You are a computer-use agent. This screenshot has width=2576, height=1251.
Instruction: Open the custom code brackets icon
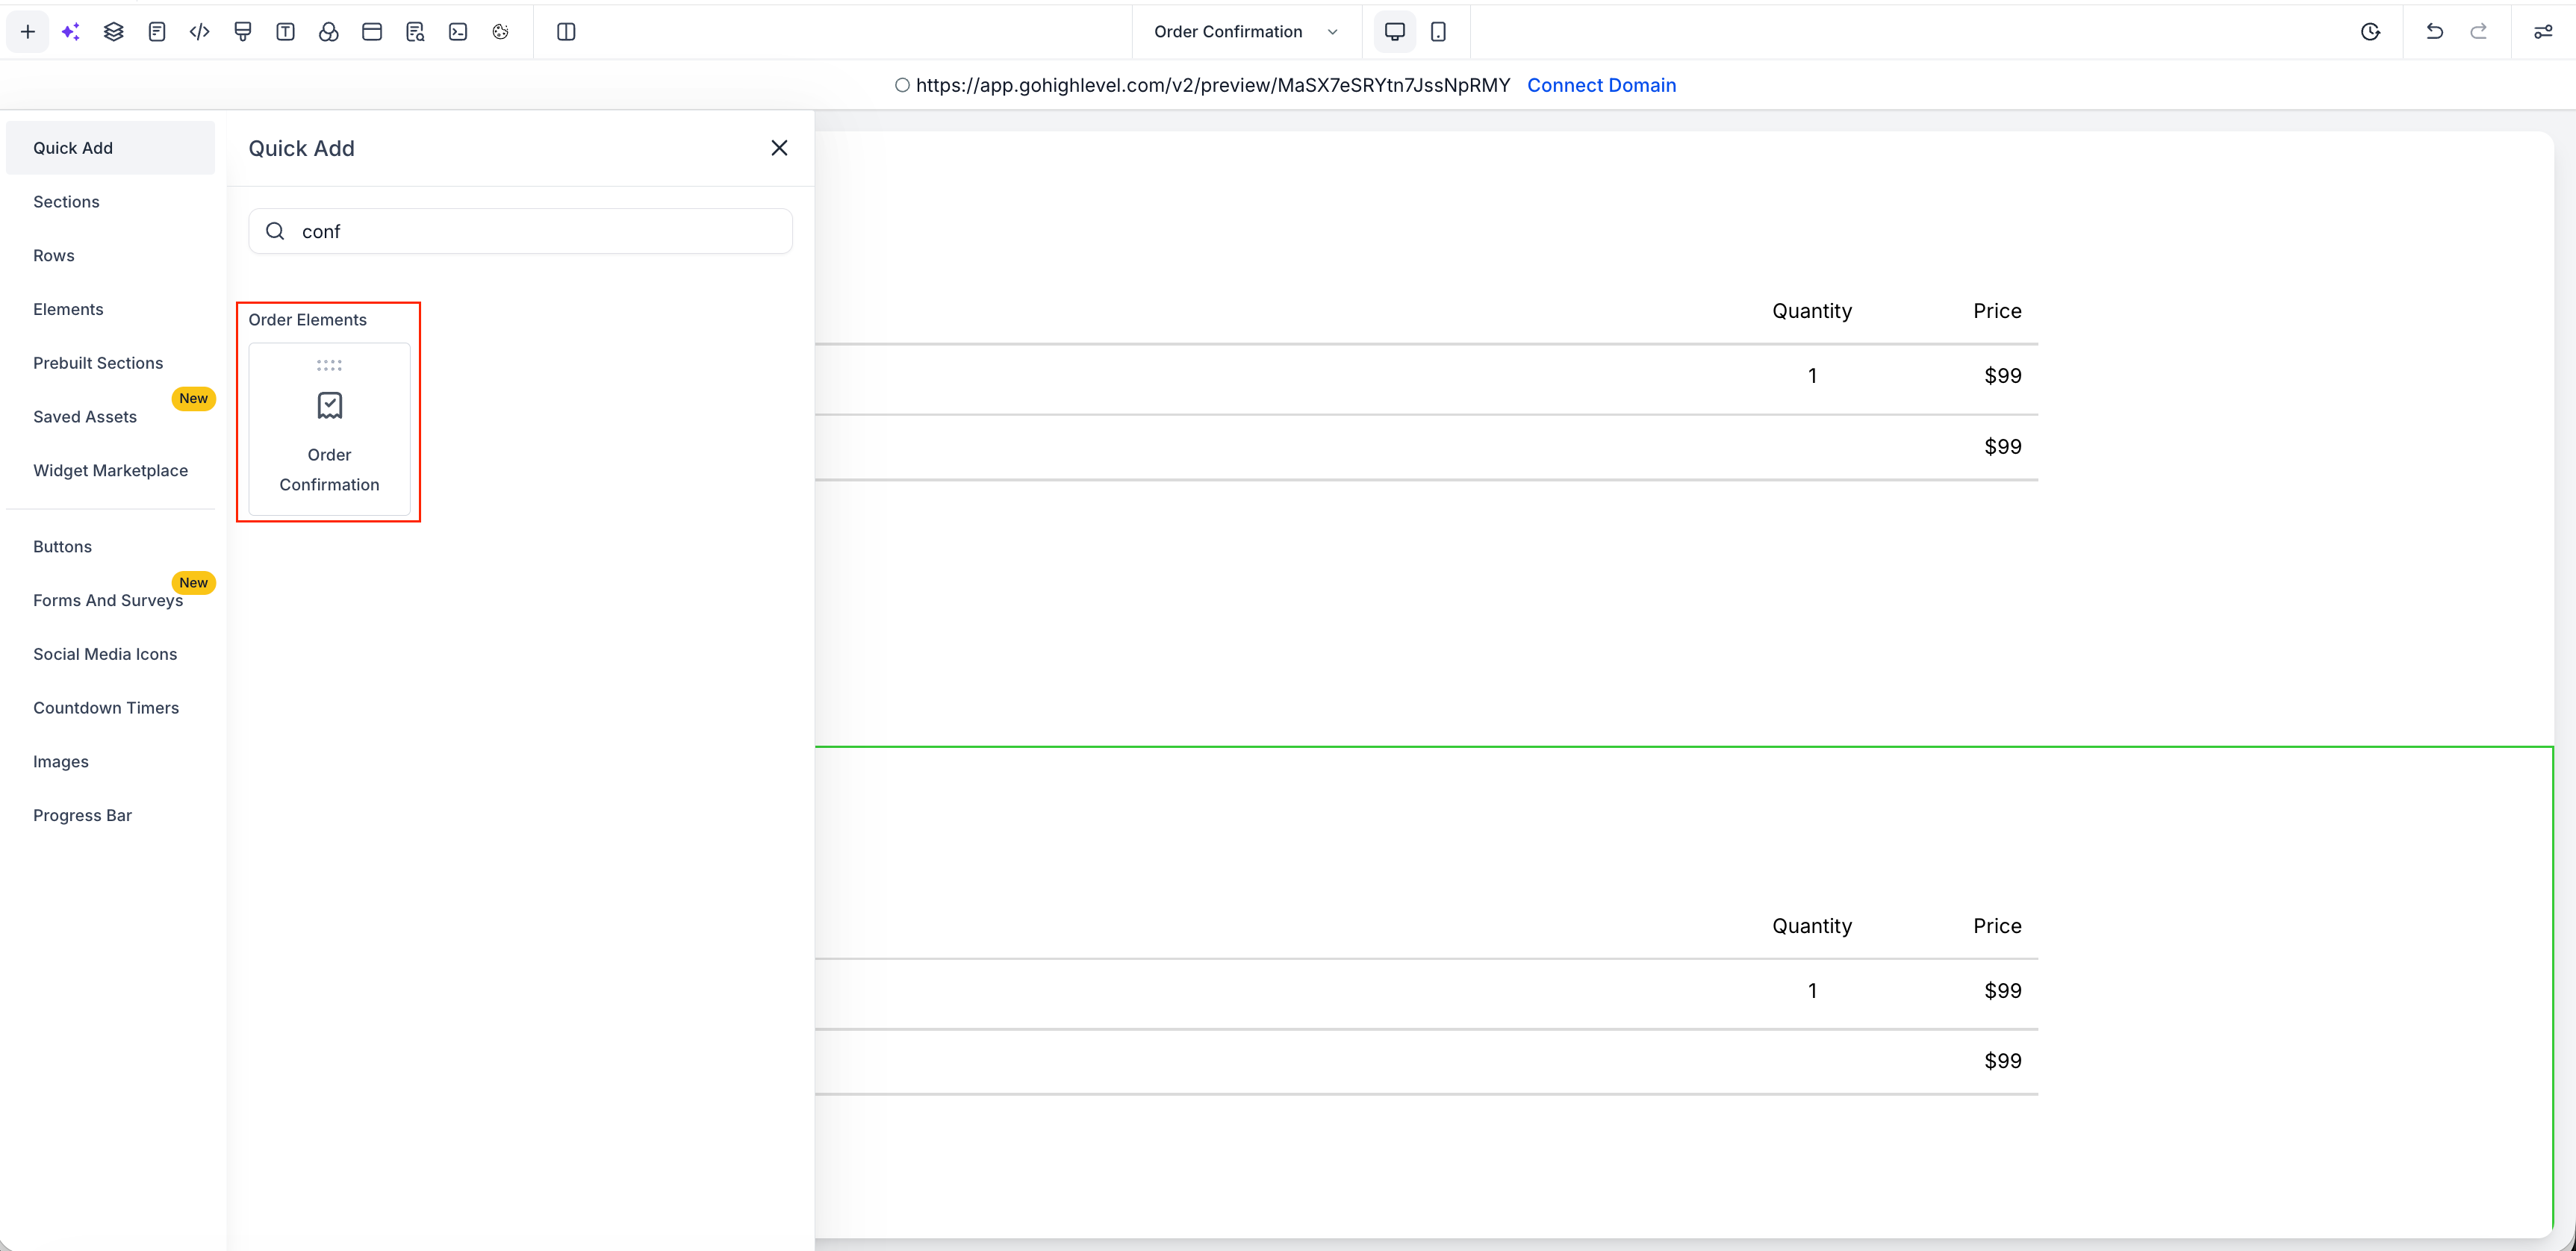200,32
